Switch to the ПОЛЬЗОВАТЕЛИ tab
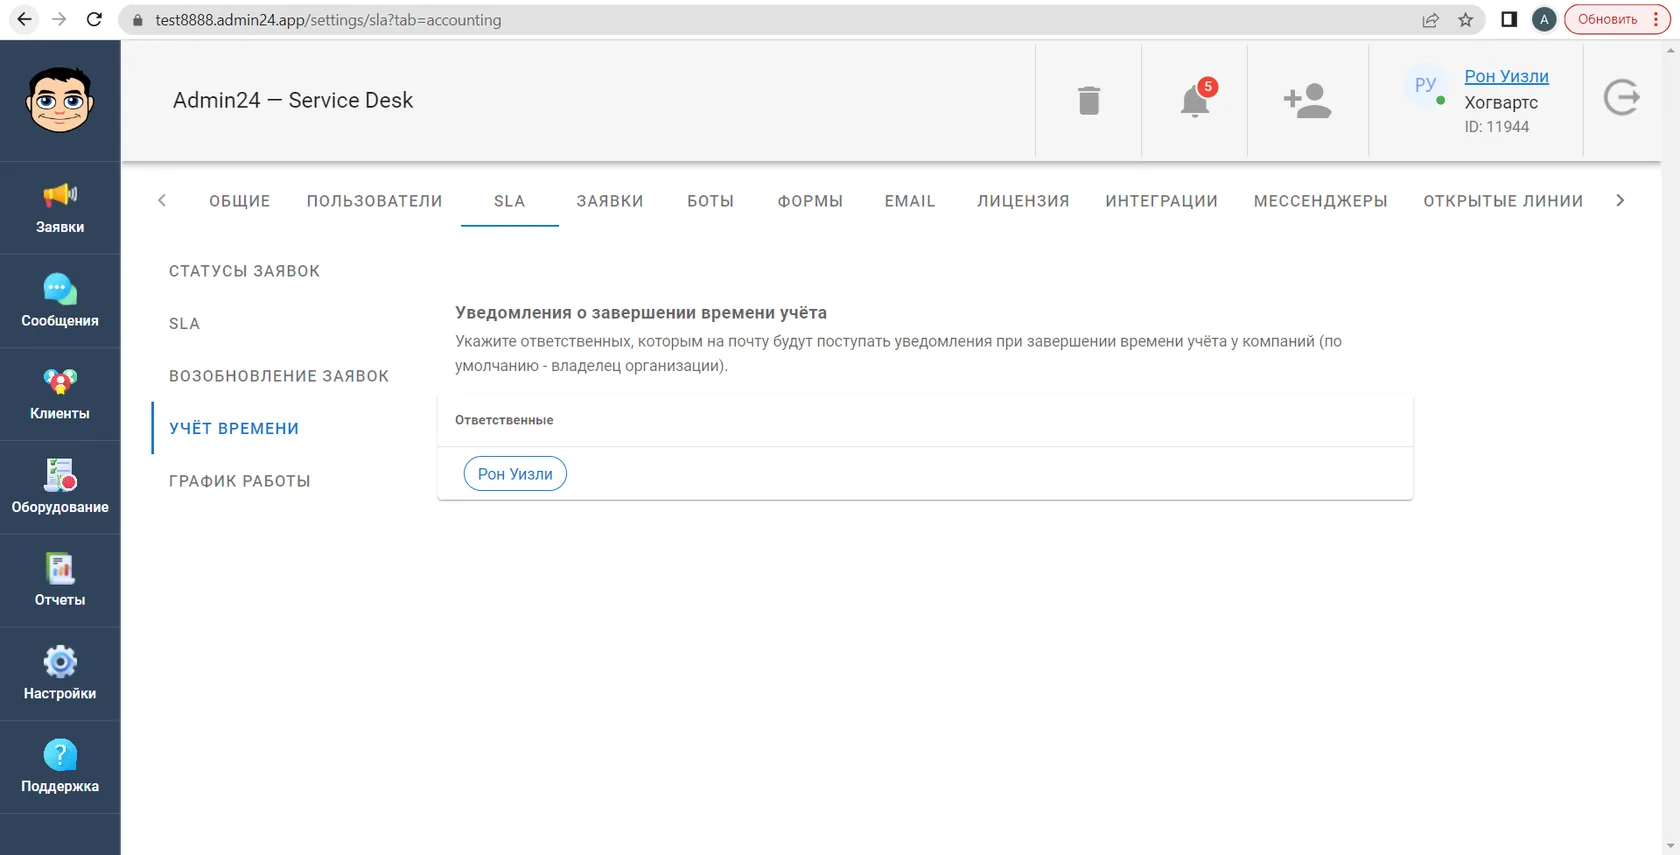Screen dimensions: 1680x855 click(375, 201)
